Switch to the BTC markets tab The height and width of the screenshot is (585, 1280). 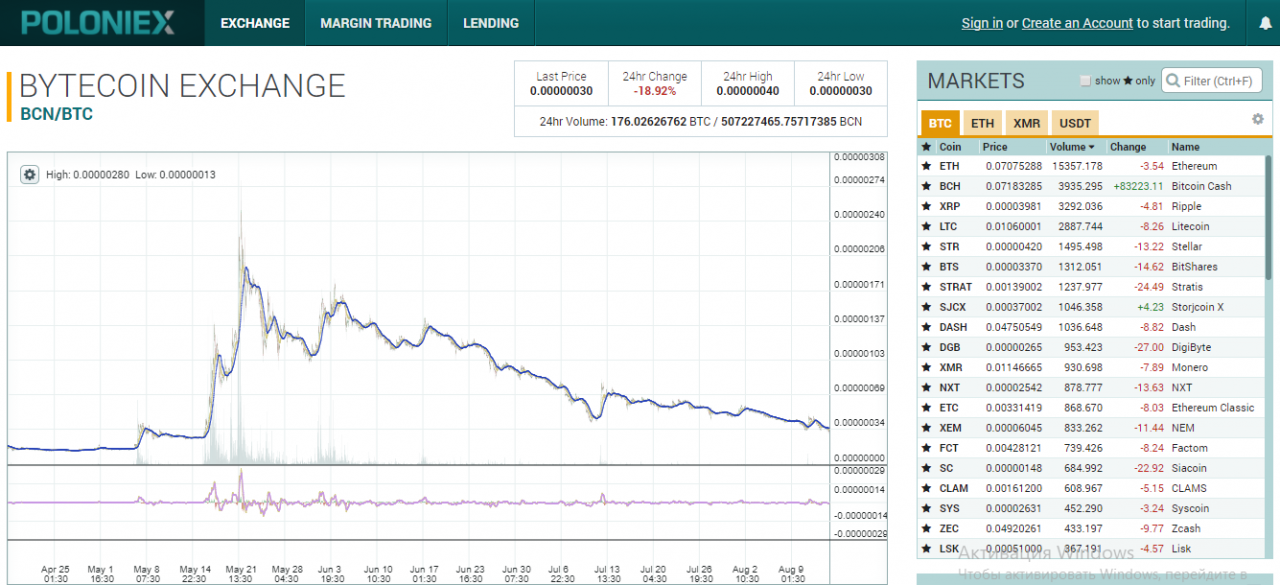pos(940,124)
